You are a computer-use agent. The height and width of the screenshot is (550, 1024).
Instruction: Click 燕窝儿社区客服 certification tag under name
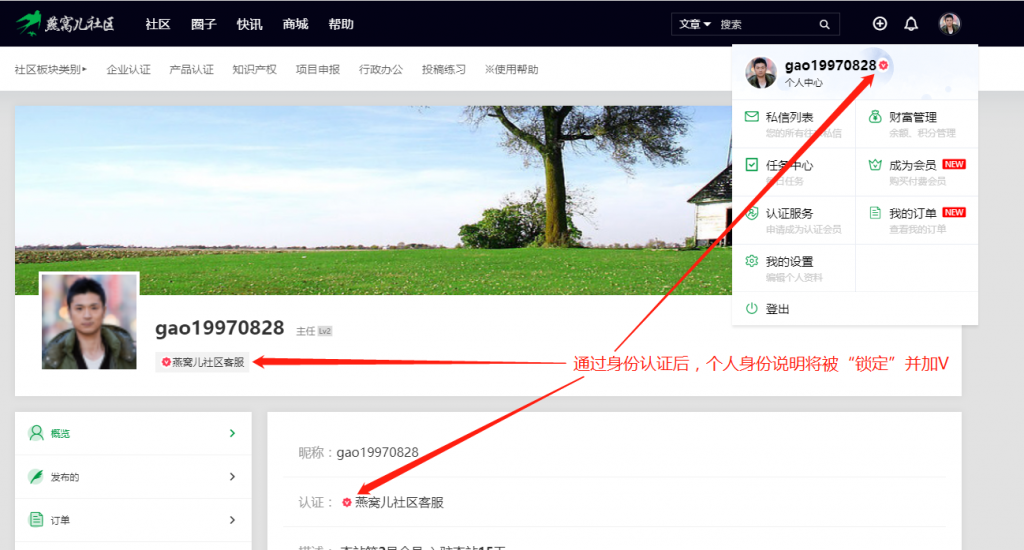click(x=202, y=362)
